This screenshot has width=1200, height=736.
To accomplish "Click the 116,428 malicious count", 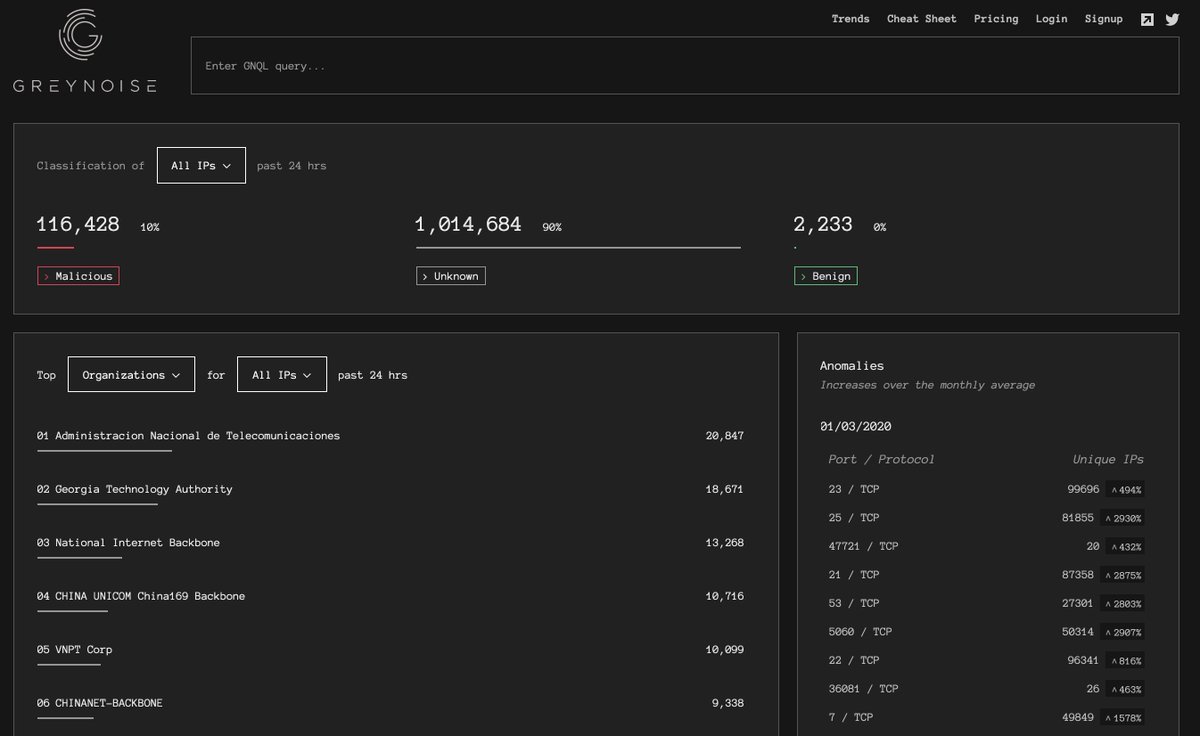I will 78,225.
